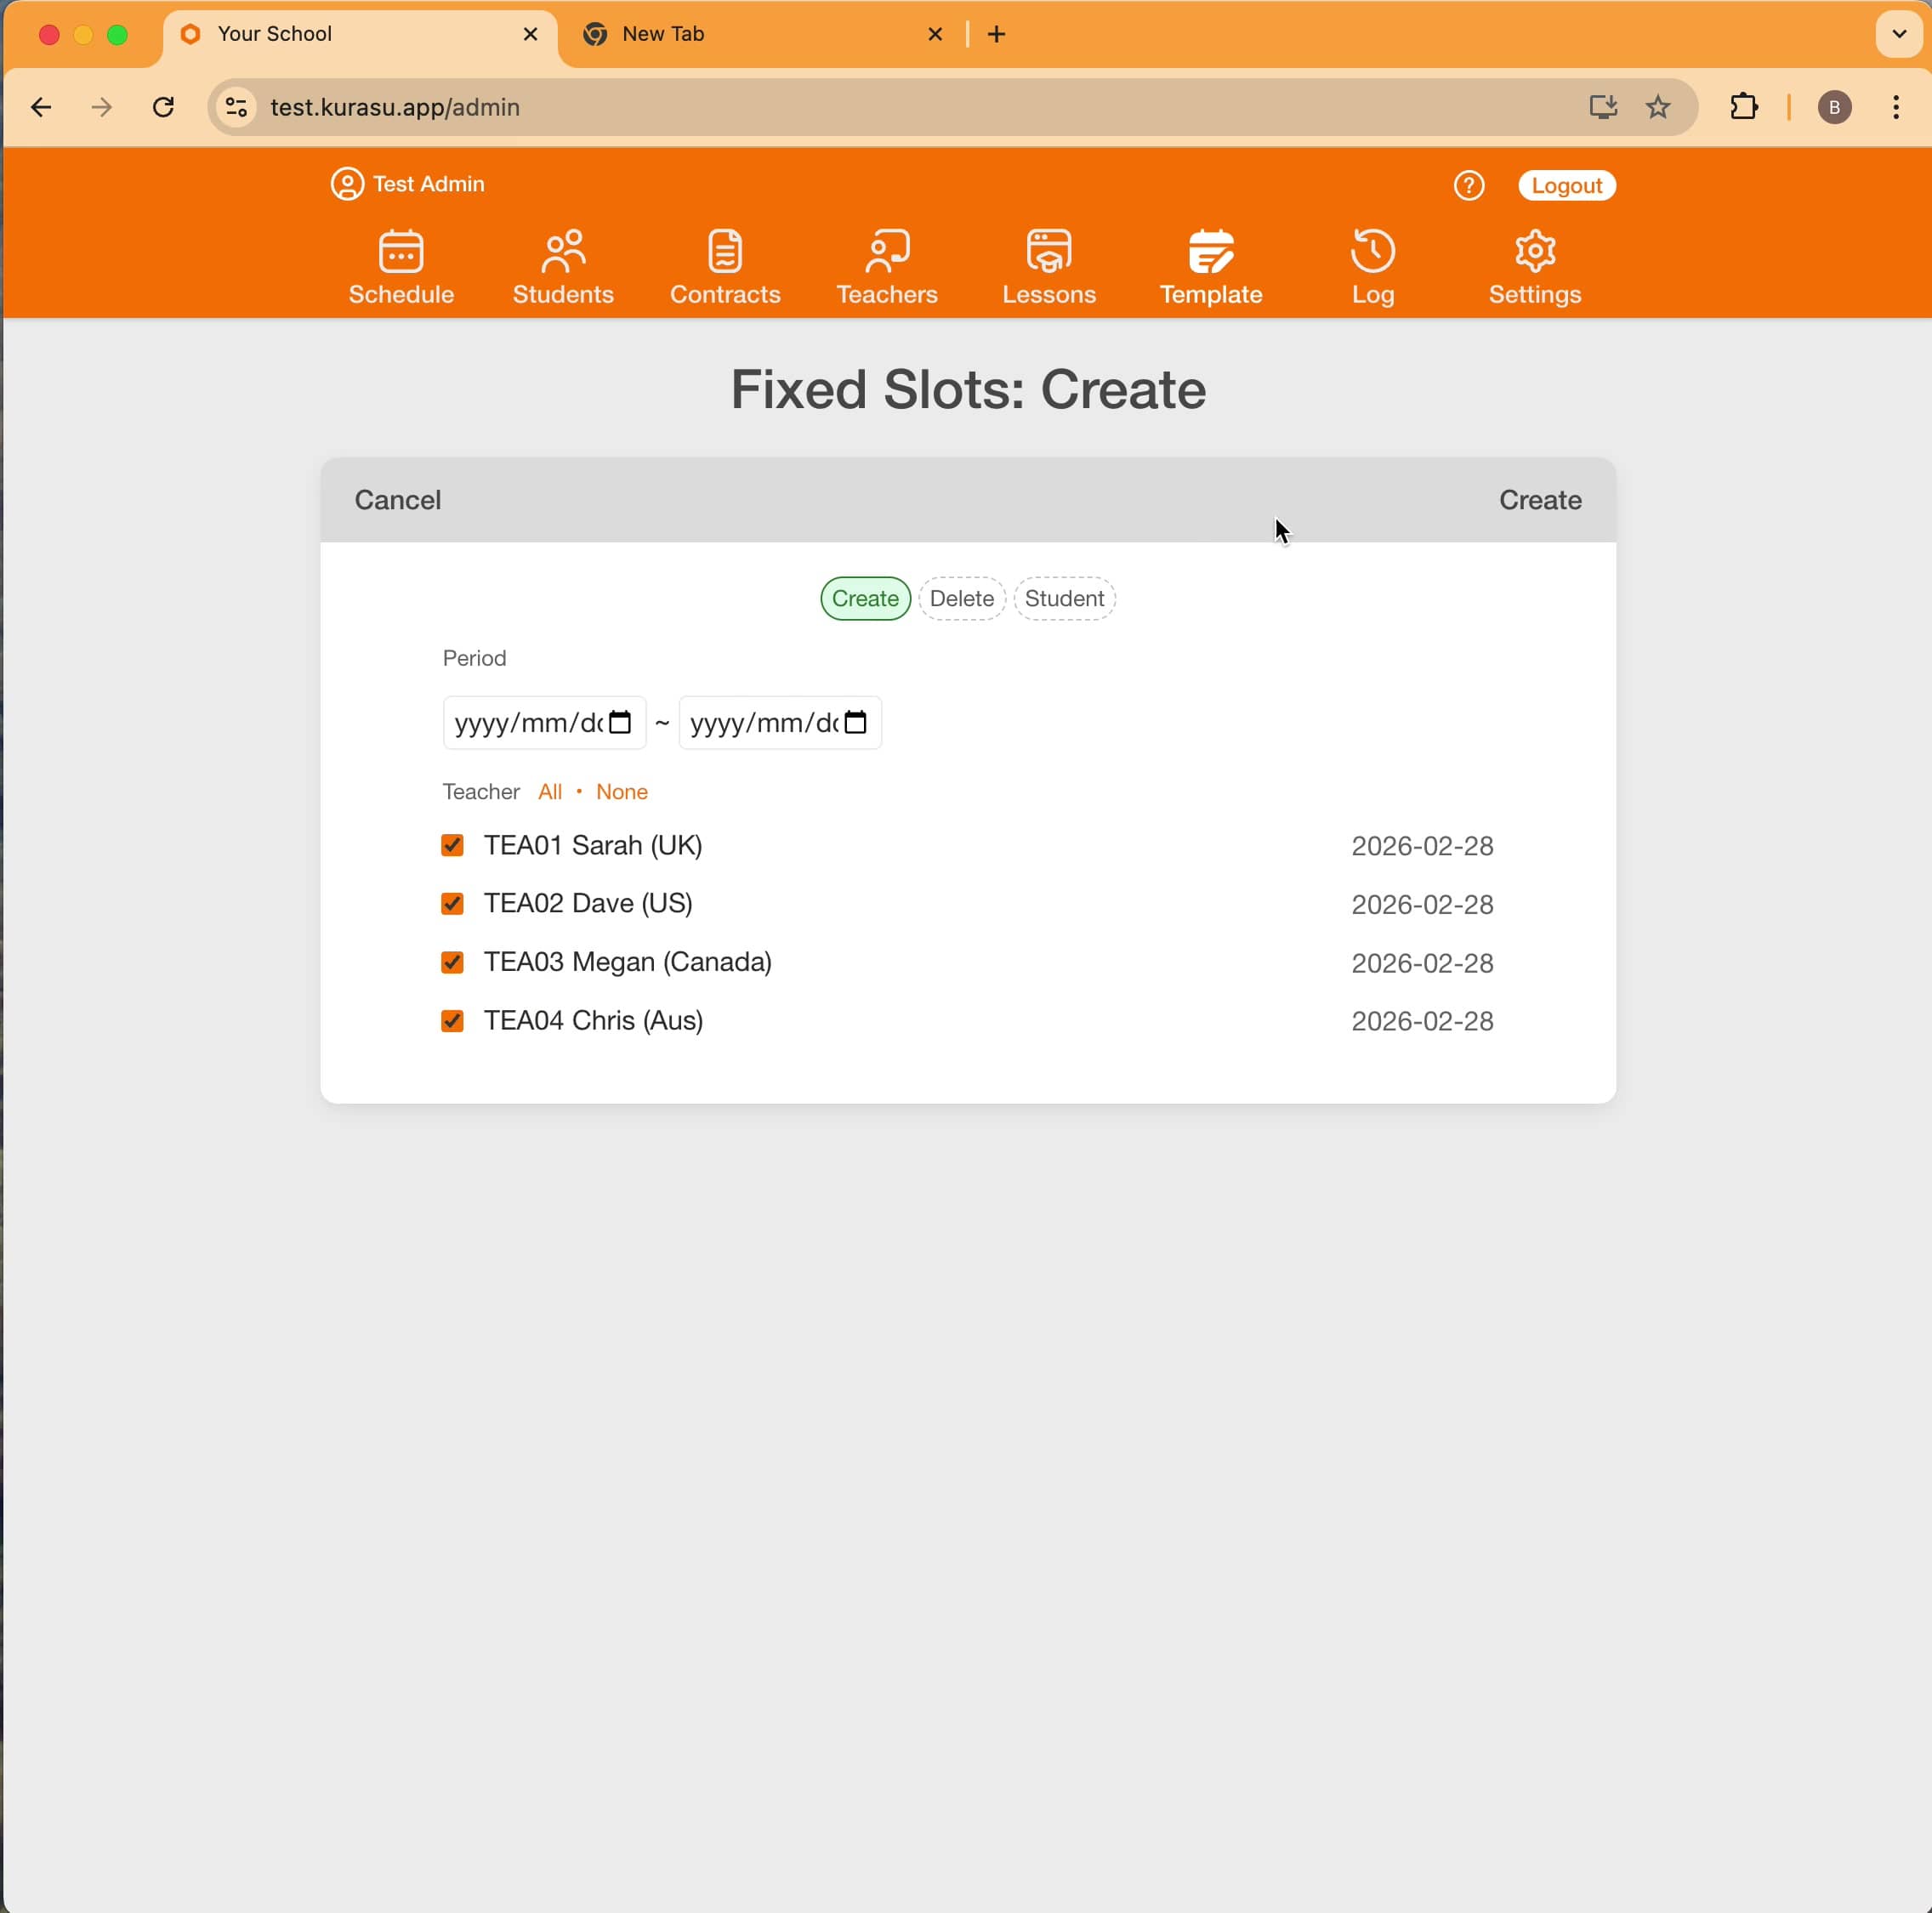Open the Schedule section
1932x1913 pixels.
pyautogui.click(x=401, y=267)
